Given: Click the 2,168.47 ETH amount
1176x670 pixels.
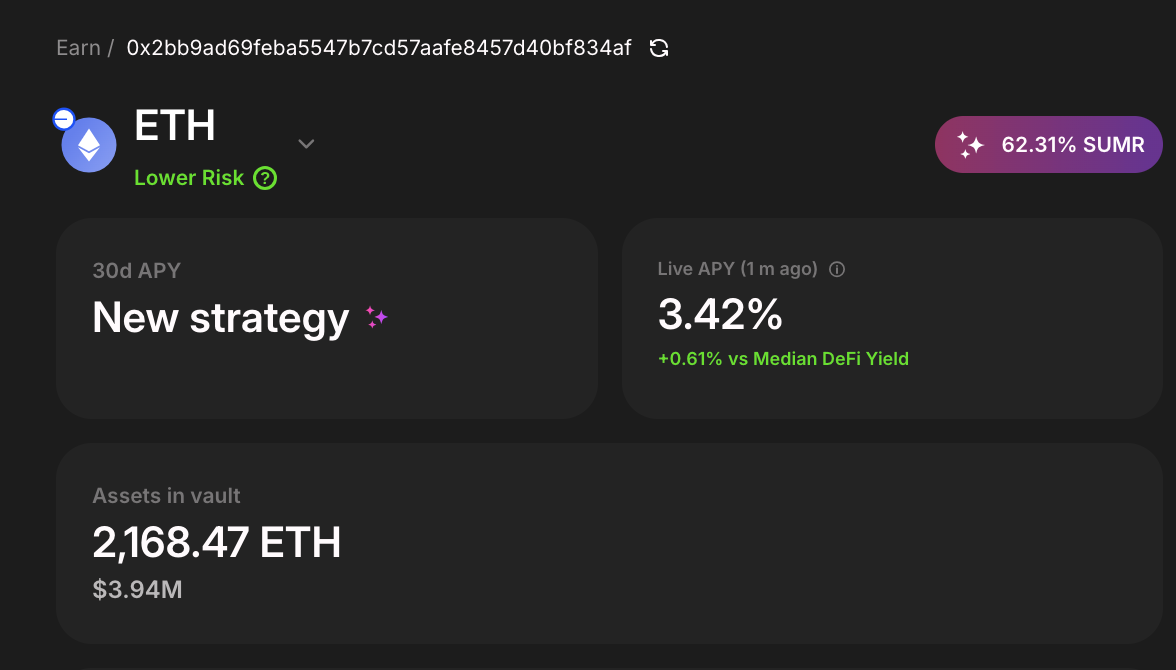Looking at the screenshot, I should pos(217,542).
